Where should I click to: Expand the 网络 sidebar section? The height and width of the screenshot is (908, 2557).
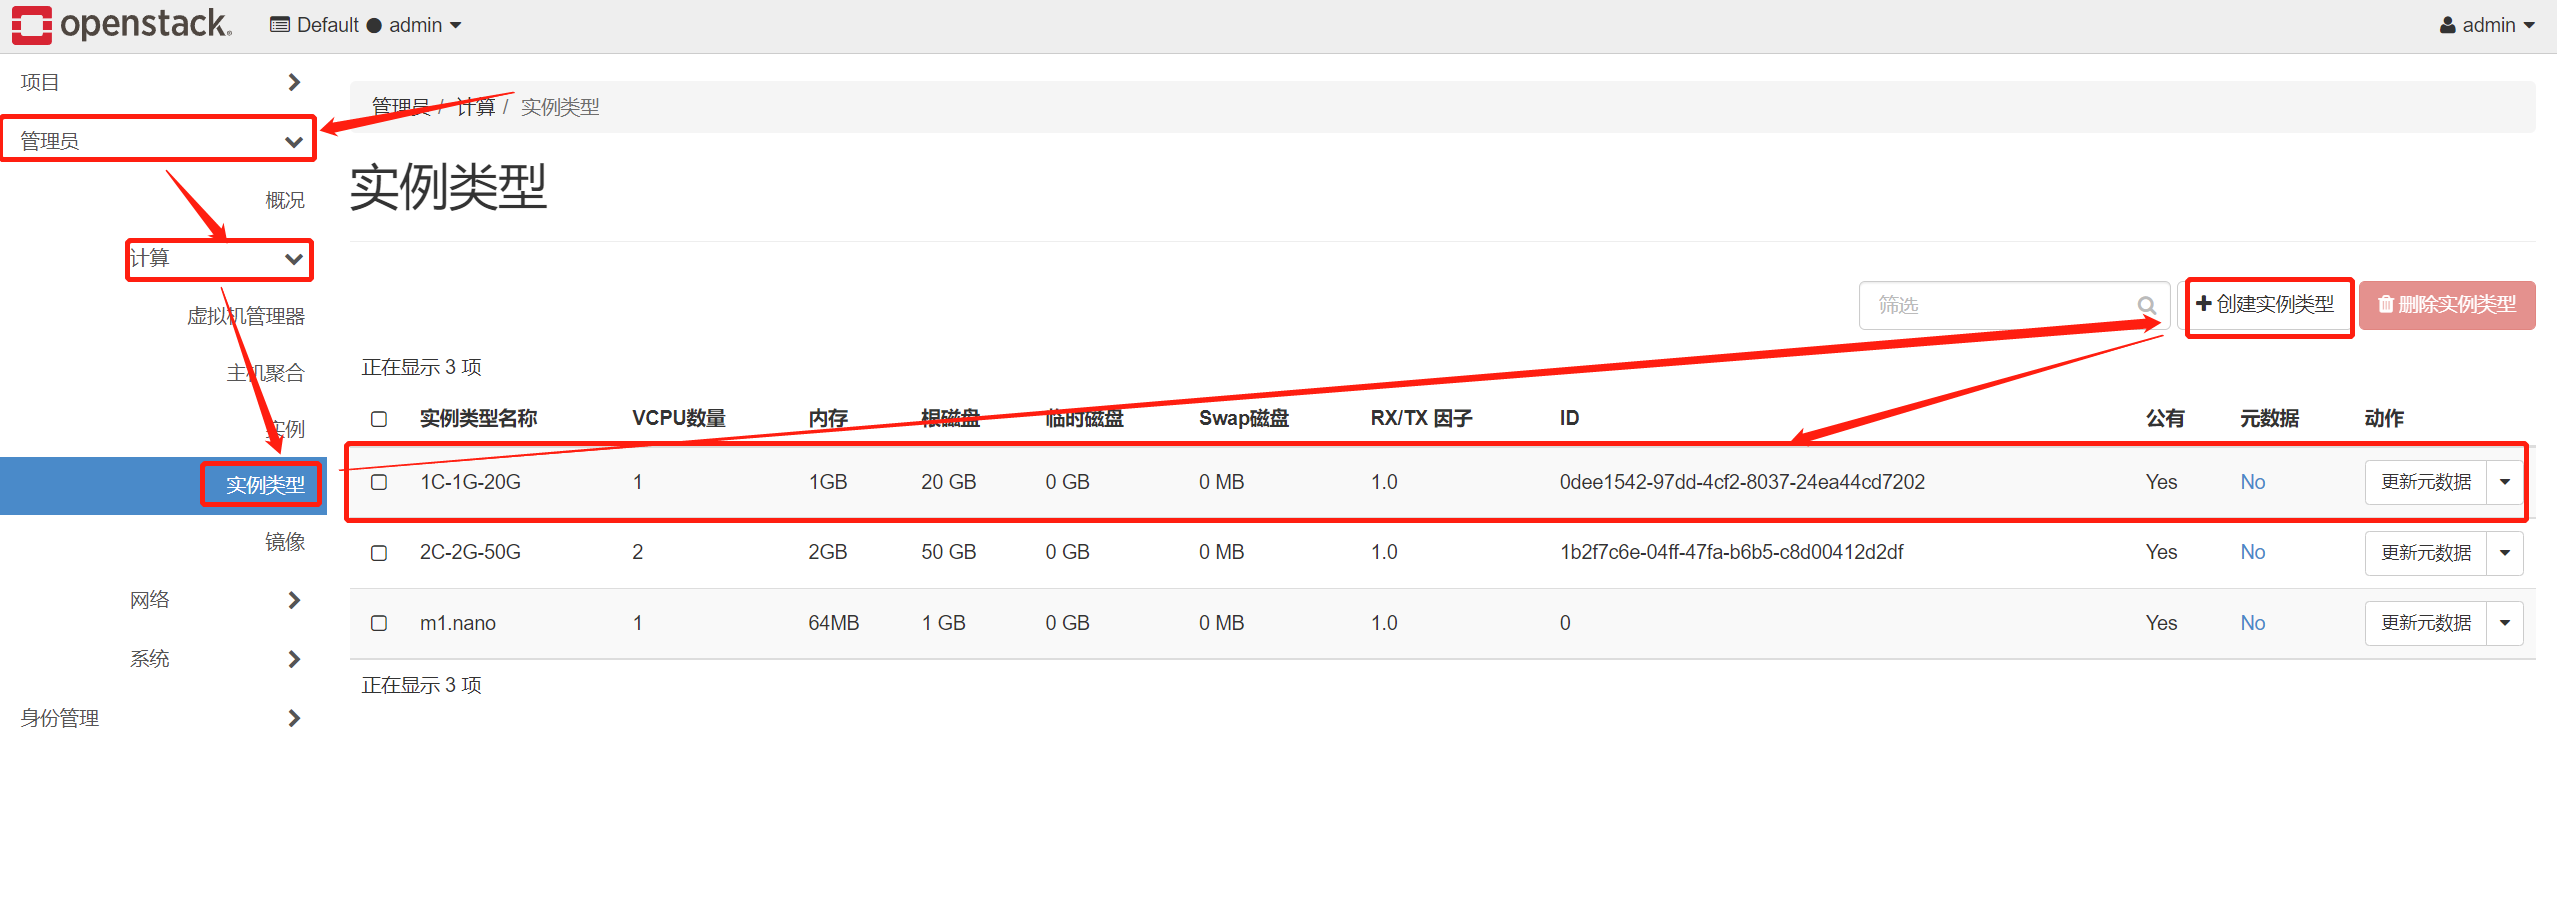(149, 599)
